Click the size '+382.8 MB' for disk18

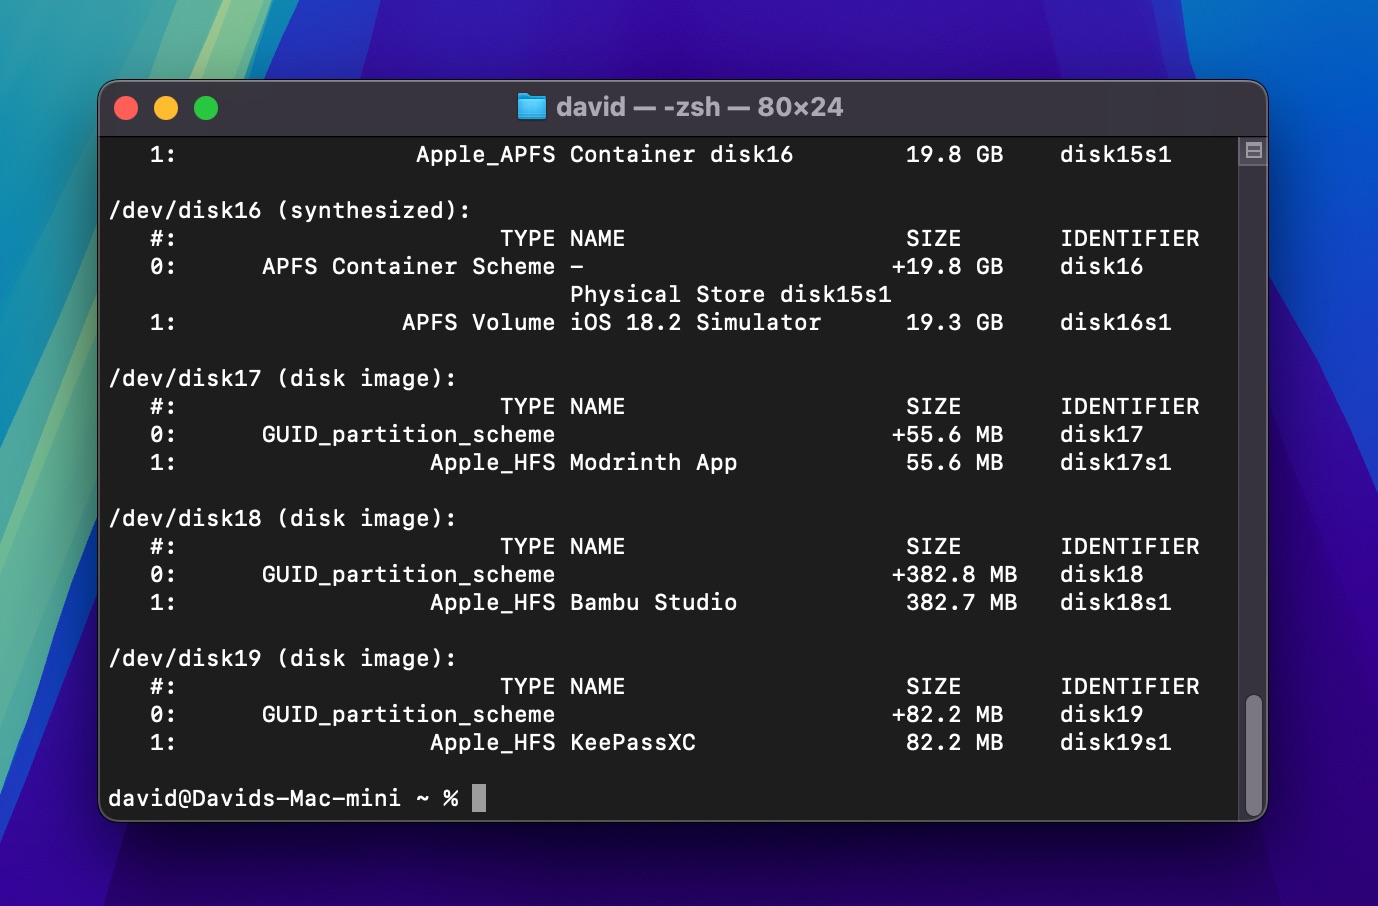click(x=954, y=574)
